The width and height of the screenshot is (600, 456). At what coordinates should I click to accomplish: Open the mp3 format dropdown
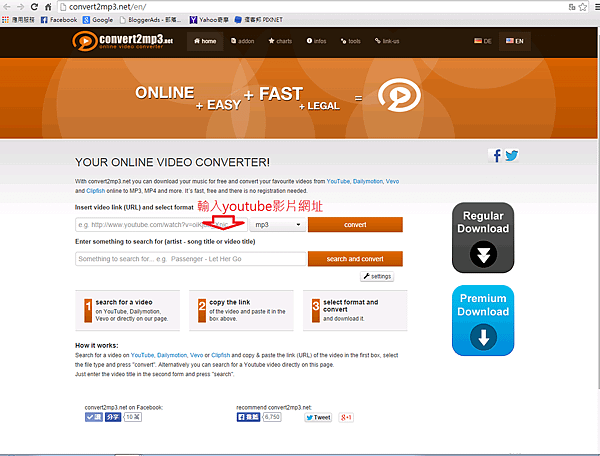pyautogui.click(x=278, y=225)
